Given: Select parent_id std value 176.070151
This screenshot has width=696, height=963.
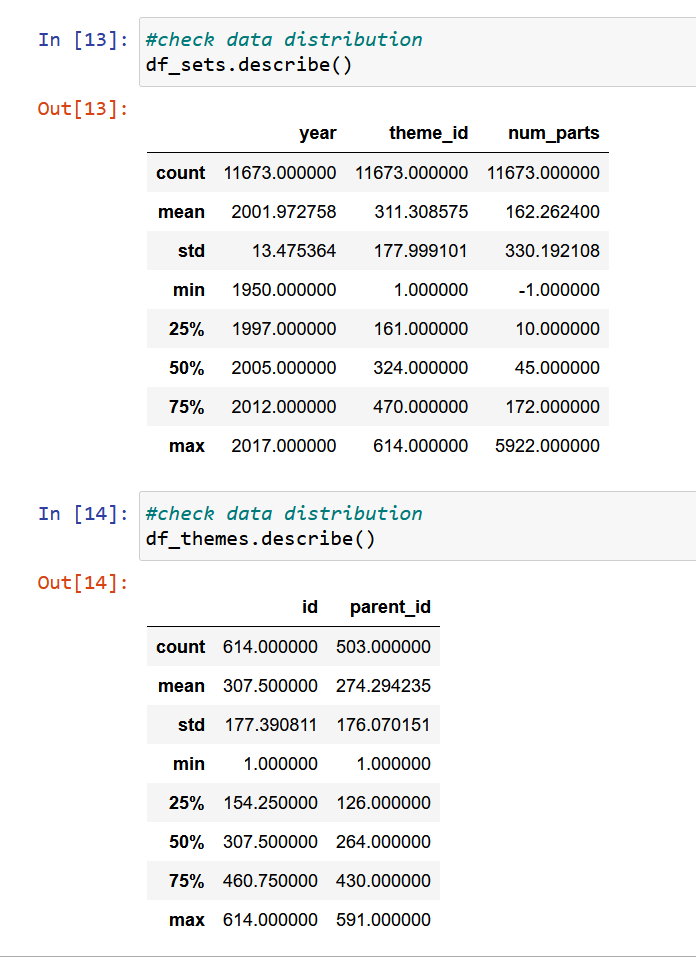Looking at the screenshot, I should [383, 725].
